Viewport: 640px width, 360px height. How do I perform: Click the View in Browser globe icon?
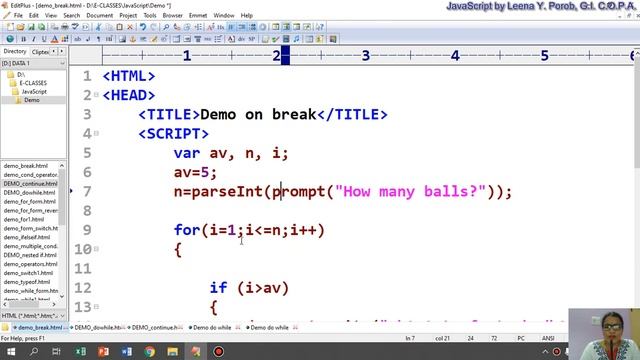coord(10,39)
